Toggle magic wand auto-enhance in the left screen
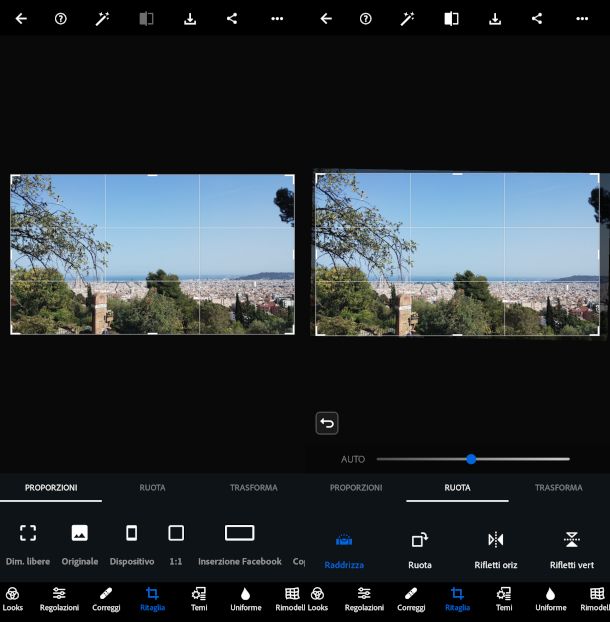 click(103, 19)
